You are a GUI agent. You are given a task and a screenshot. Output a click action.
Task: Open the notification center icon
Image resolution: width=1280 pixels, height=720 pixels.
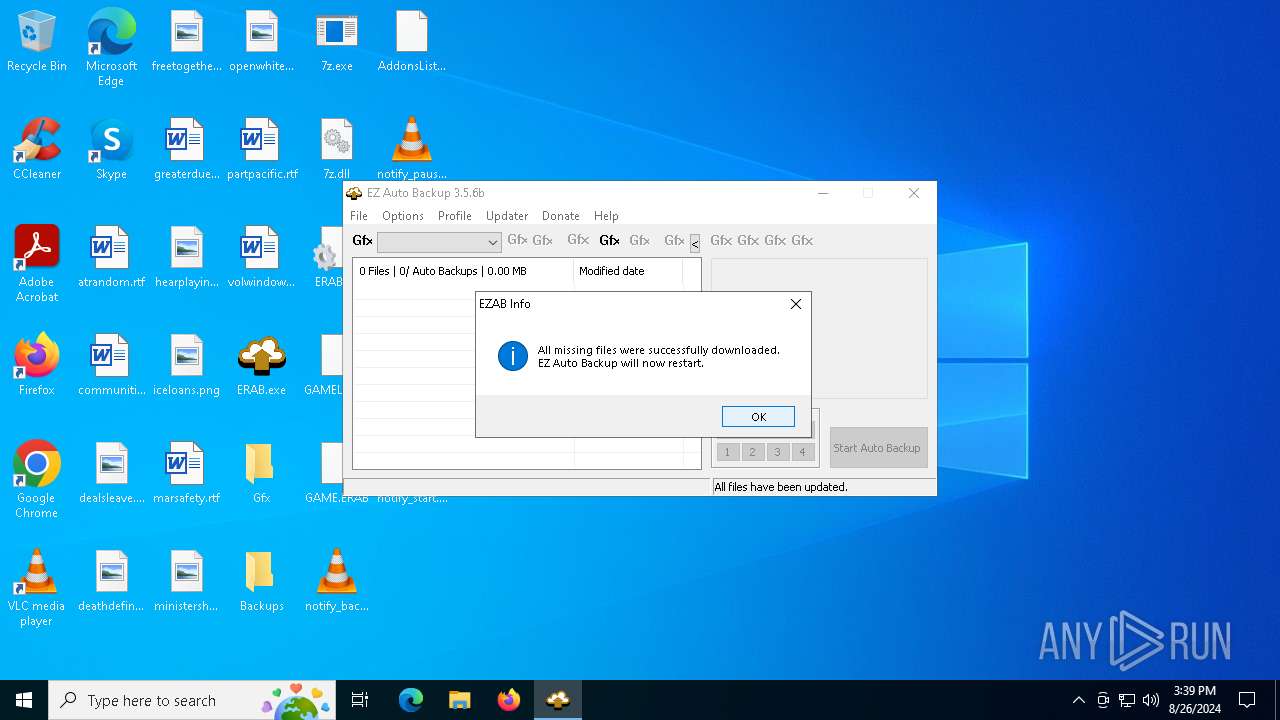tap(1247, 700)
